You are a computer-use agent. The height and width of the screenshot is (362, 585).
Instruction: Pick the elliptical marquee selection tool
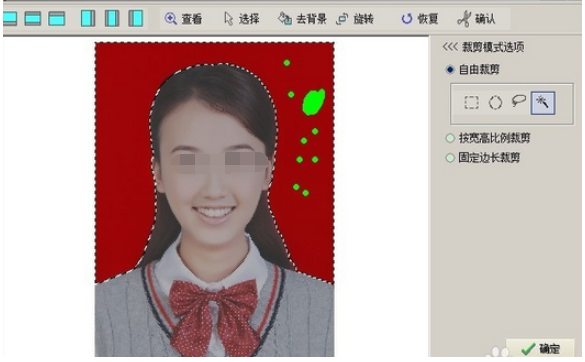coord(495,102)
